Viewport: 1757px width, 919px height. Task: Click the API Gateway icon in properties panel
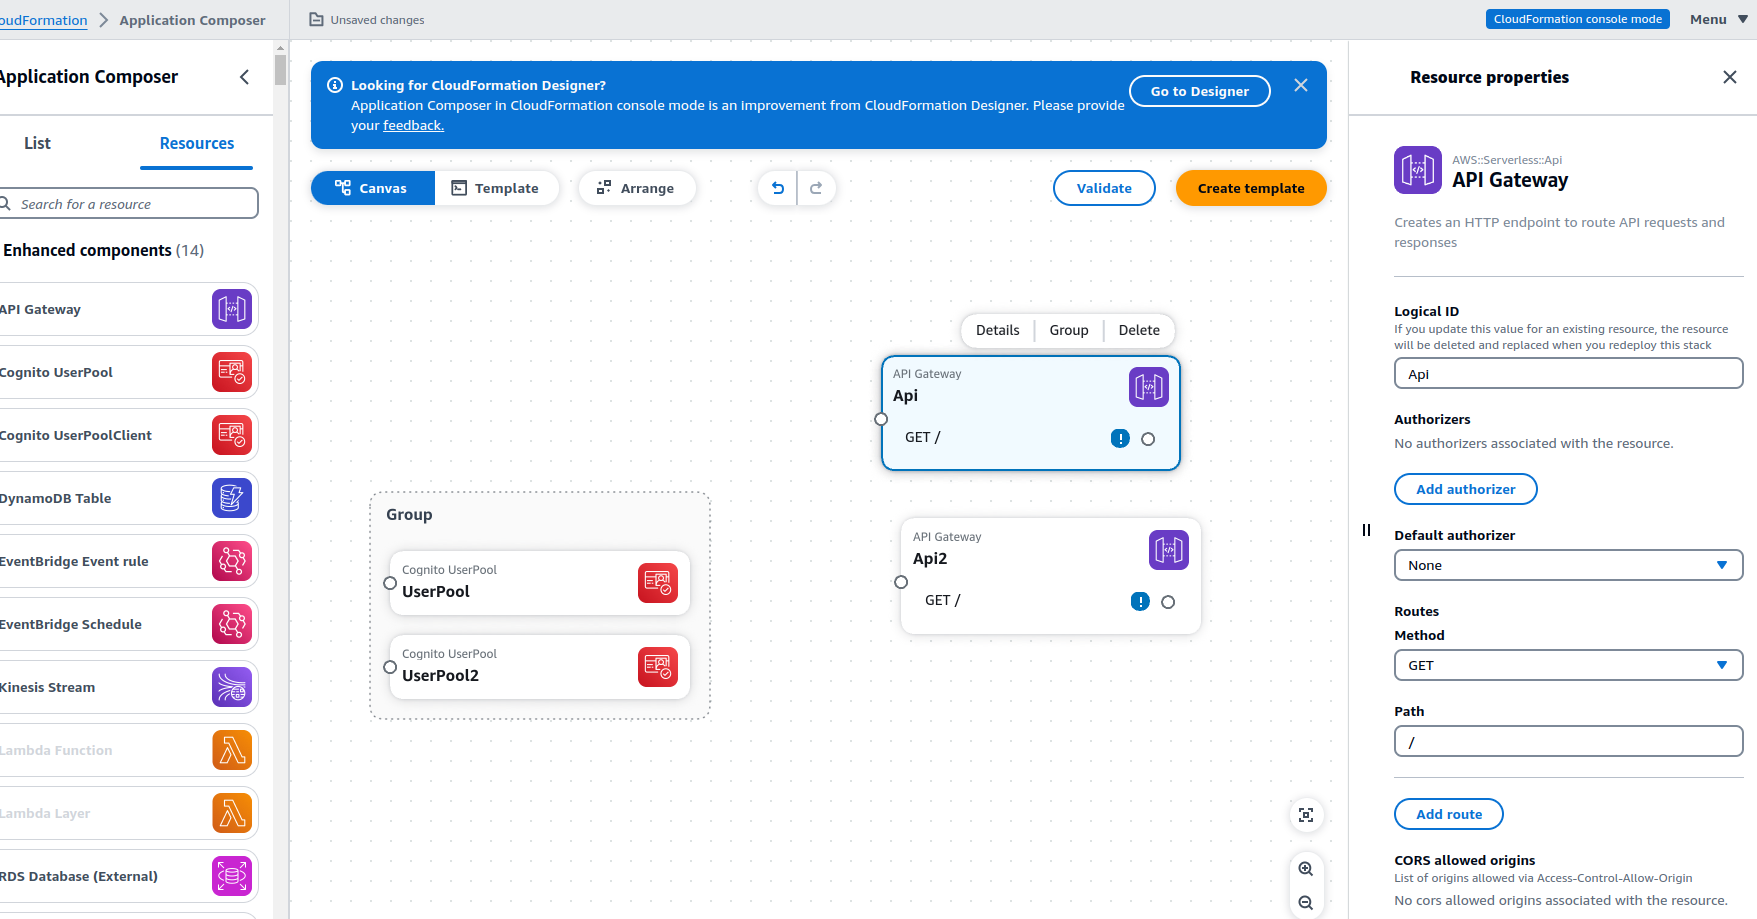coord(1418,170)
